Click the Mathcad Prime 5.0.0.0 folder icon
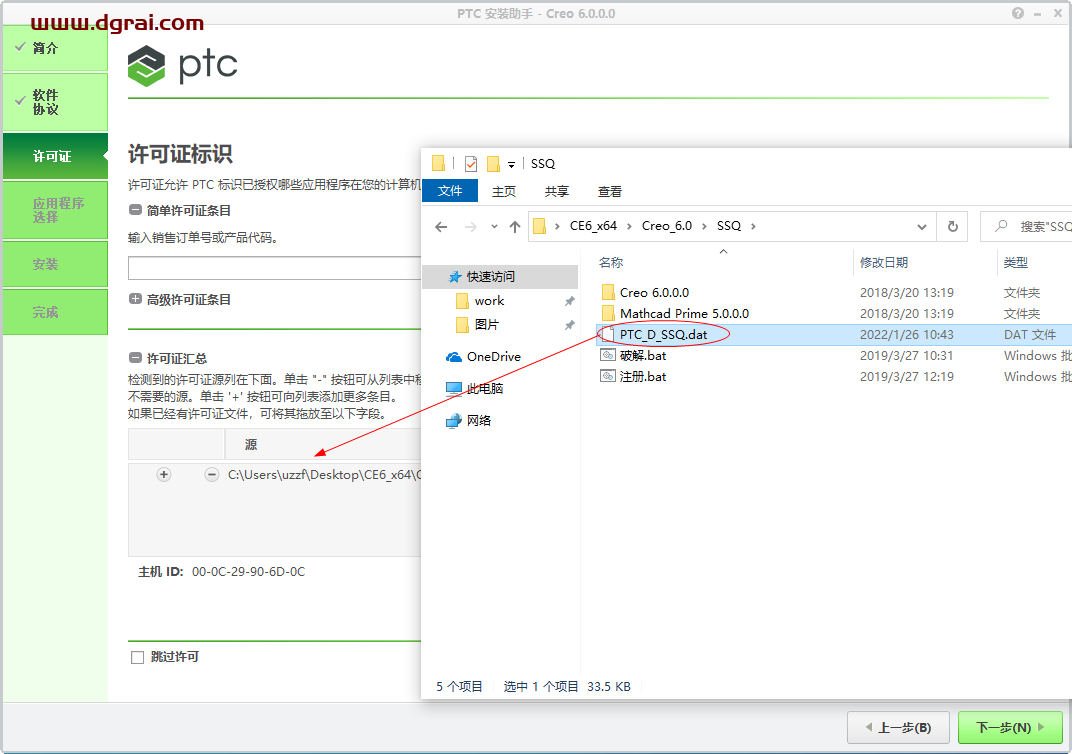The image size is (1072, 754). [x=608, y=314]
